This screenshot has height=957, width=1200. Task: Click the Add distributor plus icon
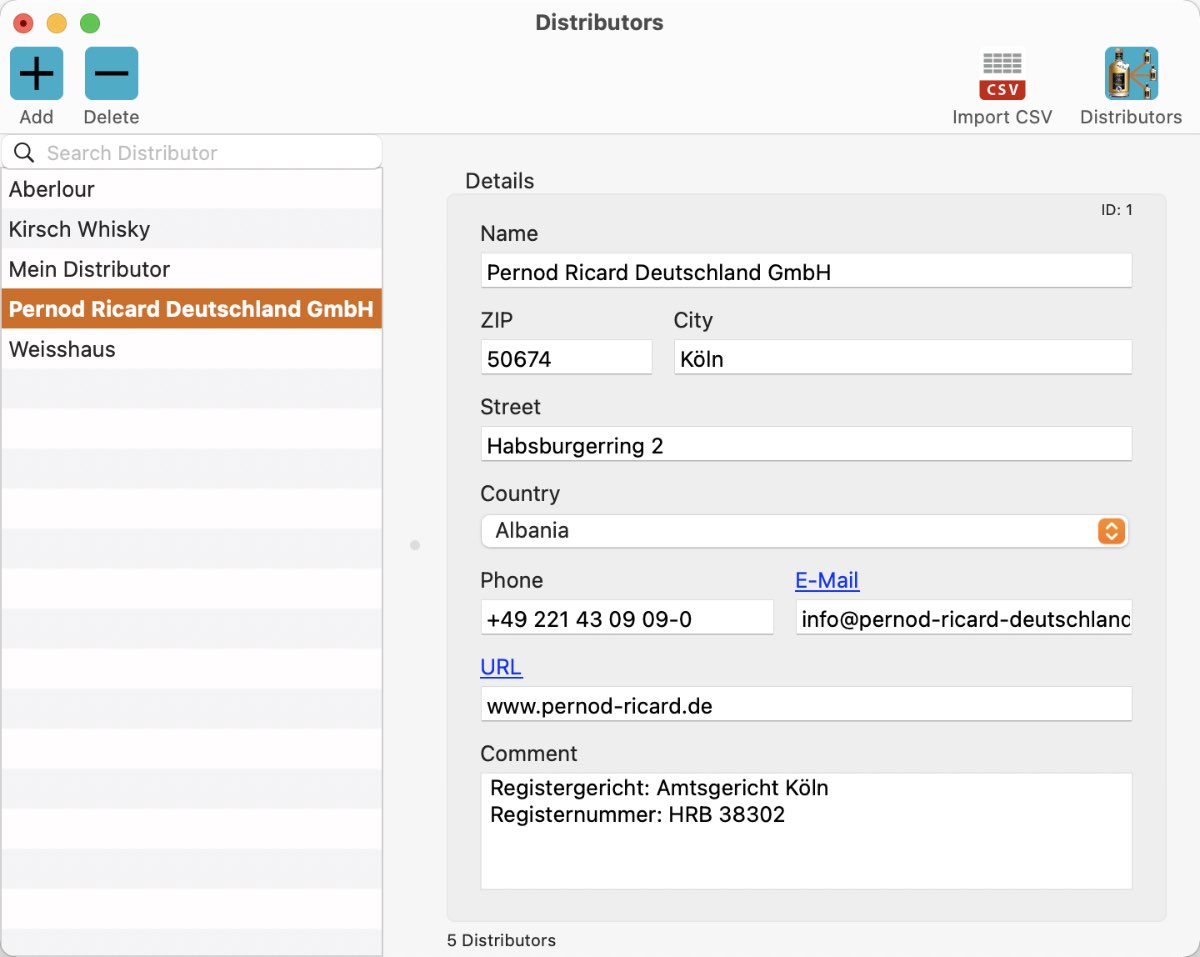(37, 74)
